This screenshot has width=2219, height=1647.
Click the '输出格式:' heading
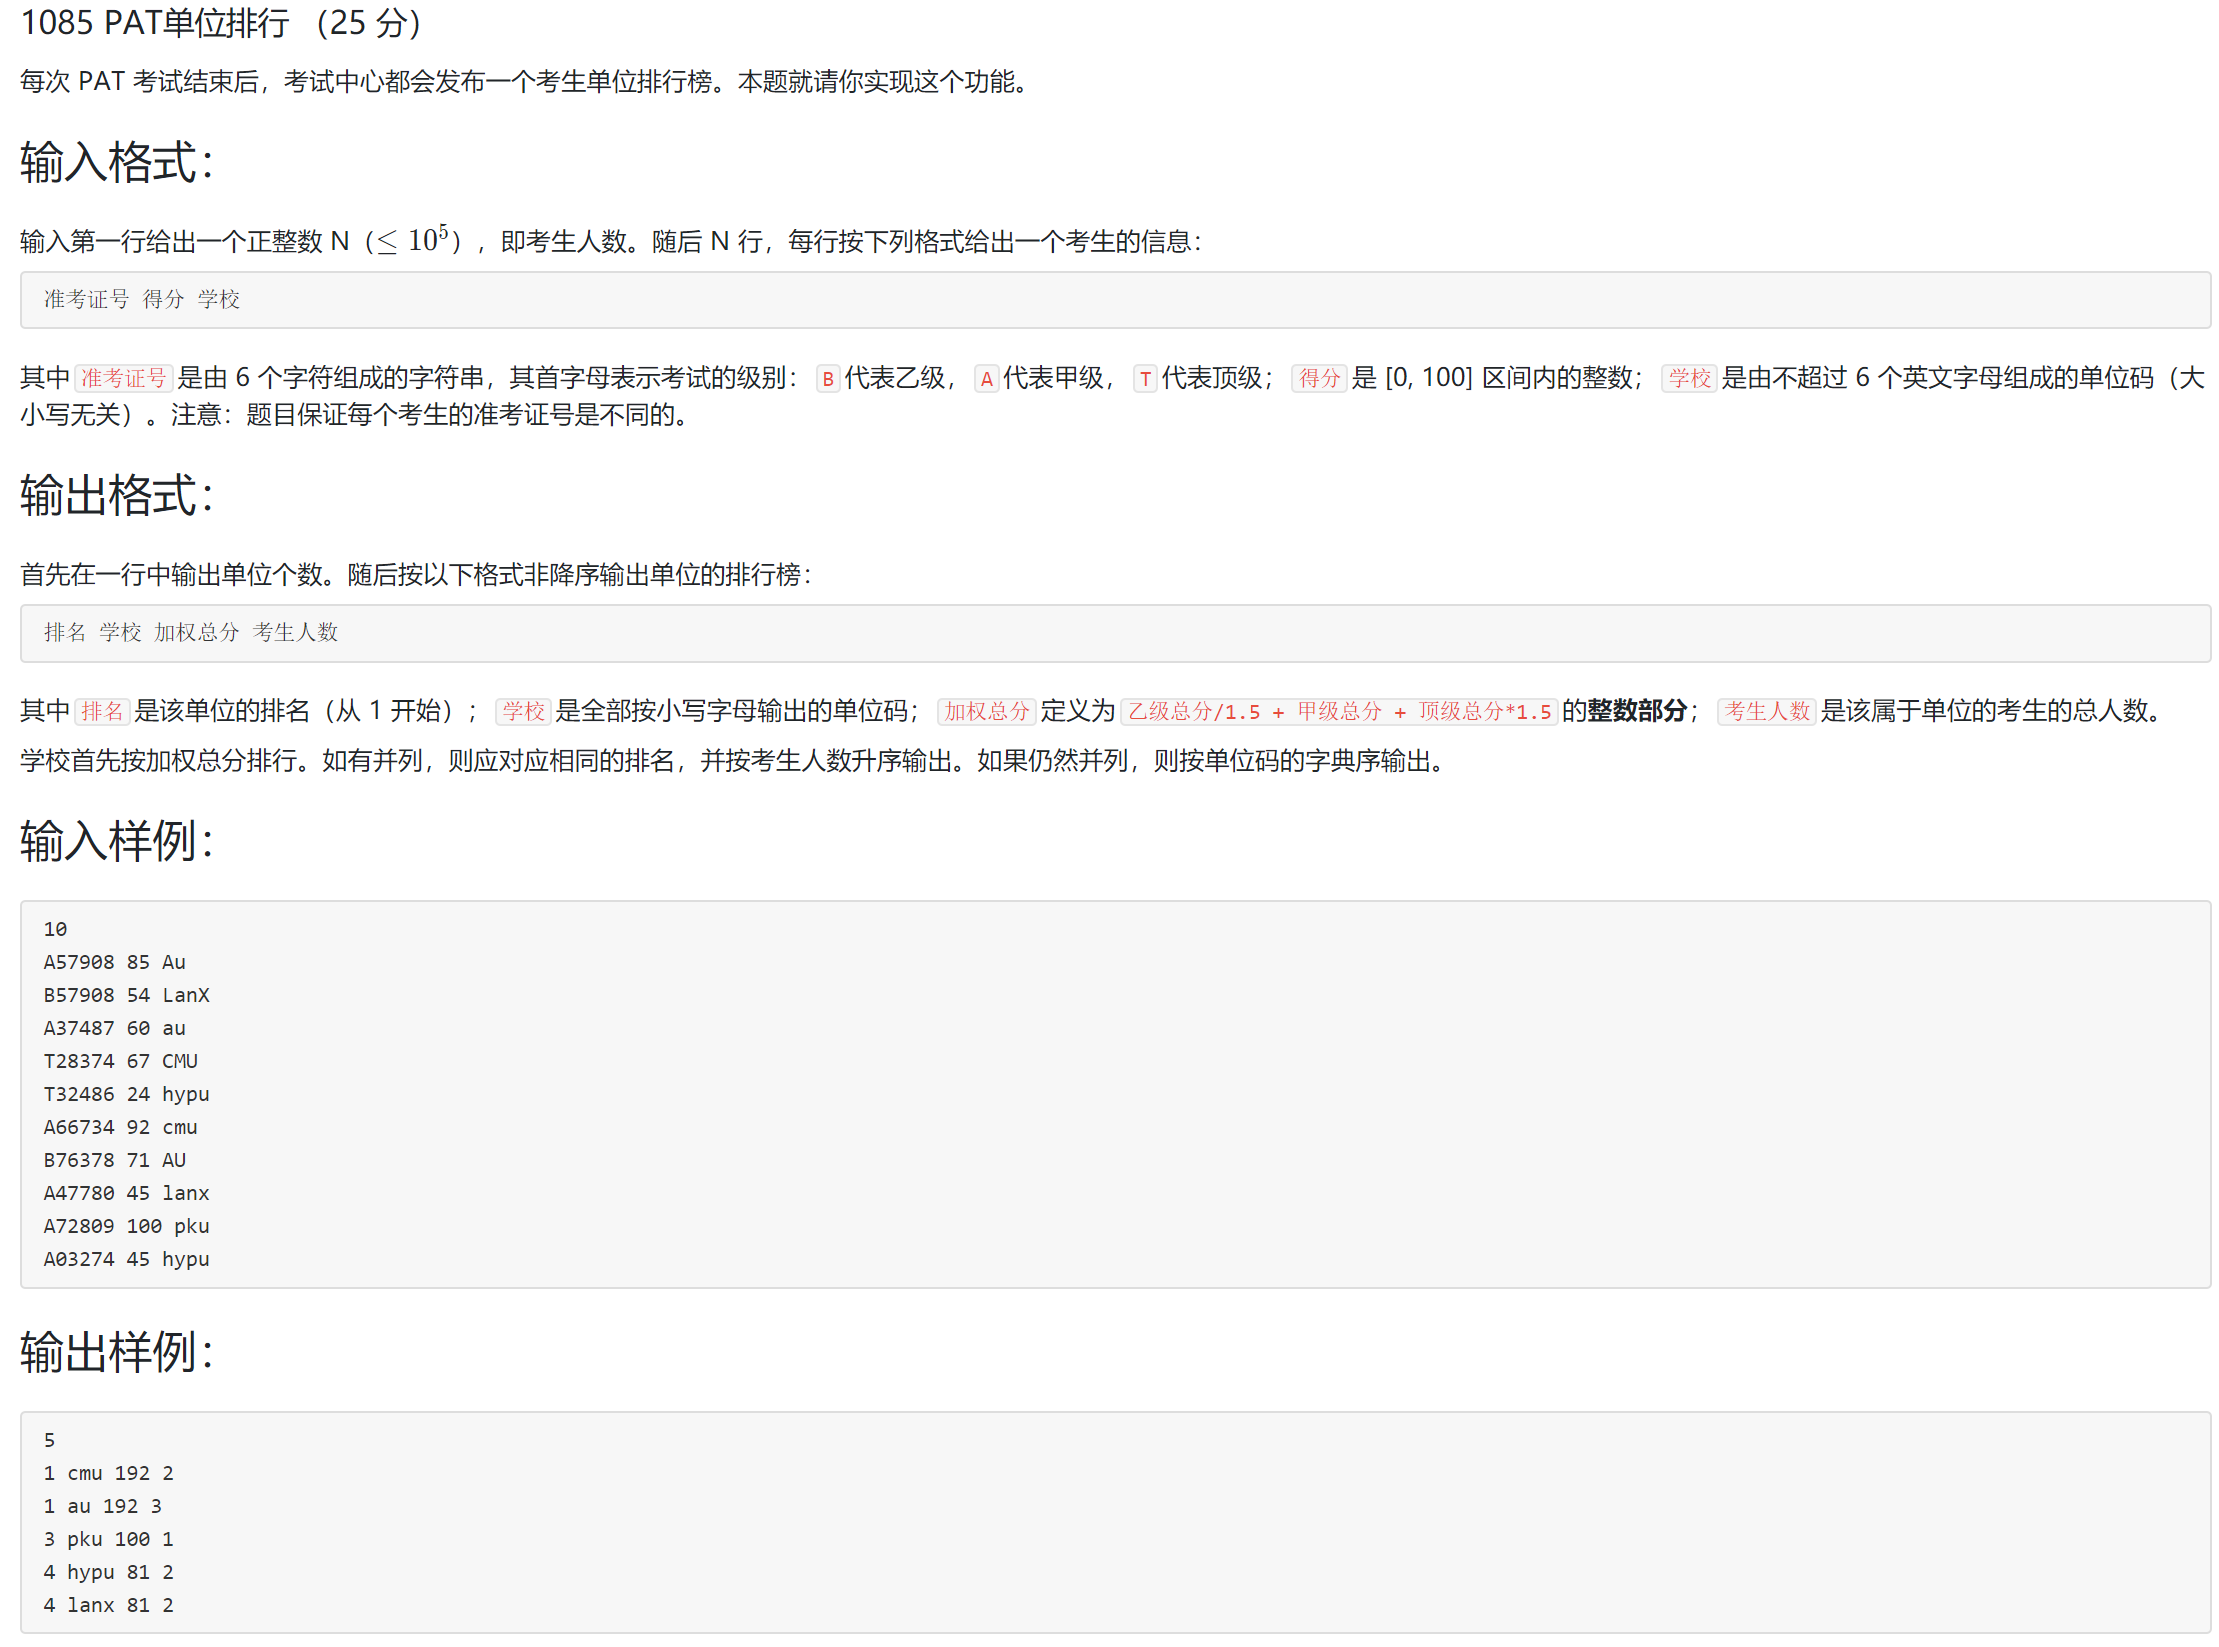point(117,495)
